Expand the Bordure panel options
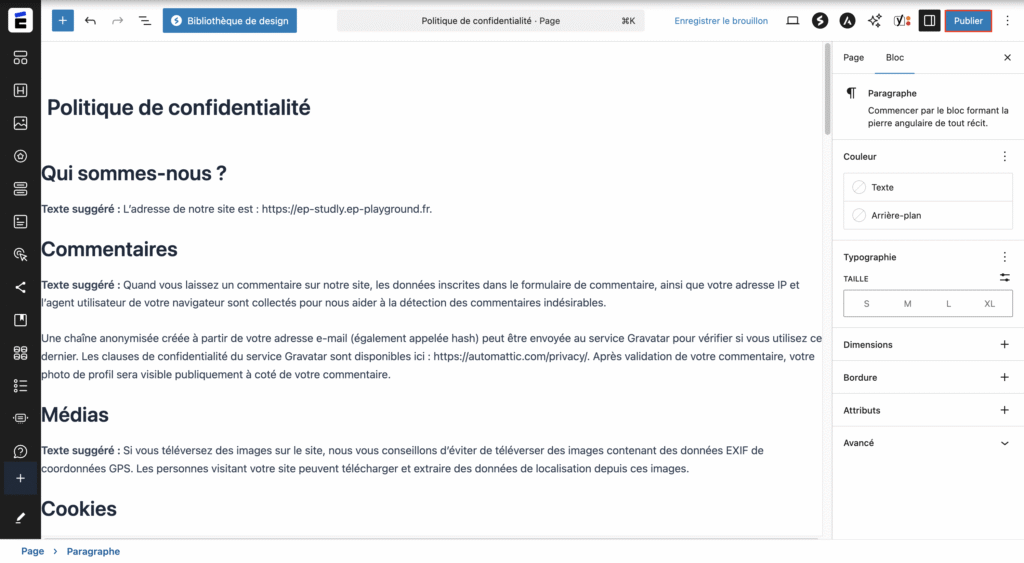The width and height of the screenshot is (1024, 563). (1004, 377)
